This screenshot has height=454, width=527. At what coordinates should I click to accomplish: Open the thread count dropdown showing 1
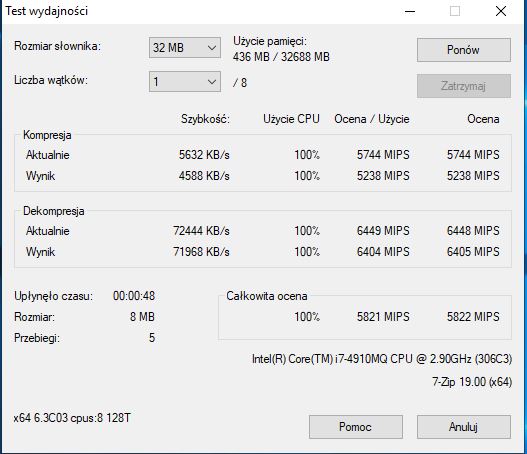(x=185, y=82)
